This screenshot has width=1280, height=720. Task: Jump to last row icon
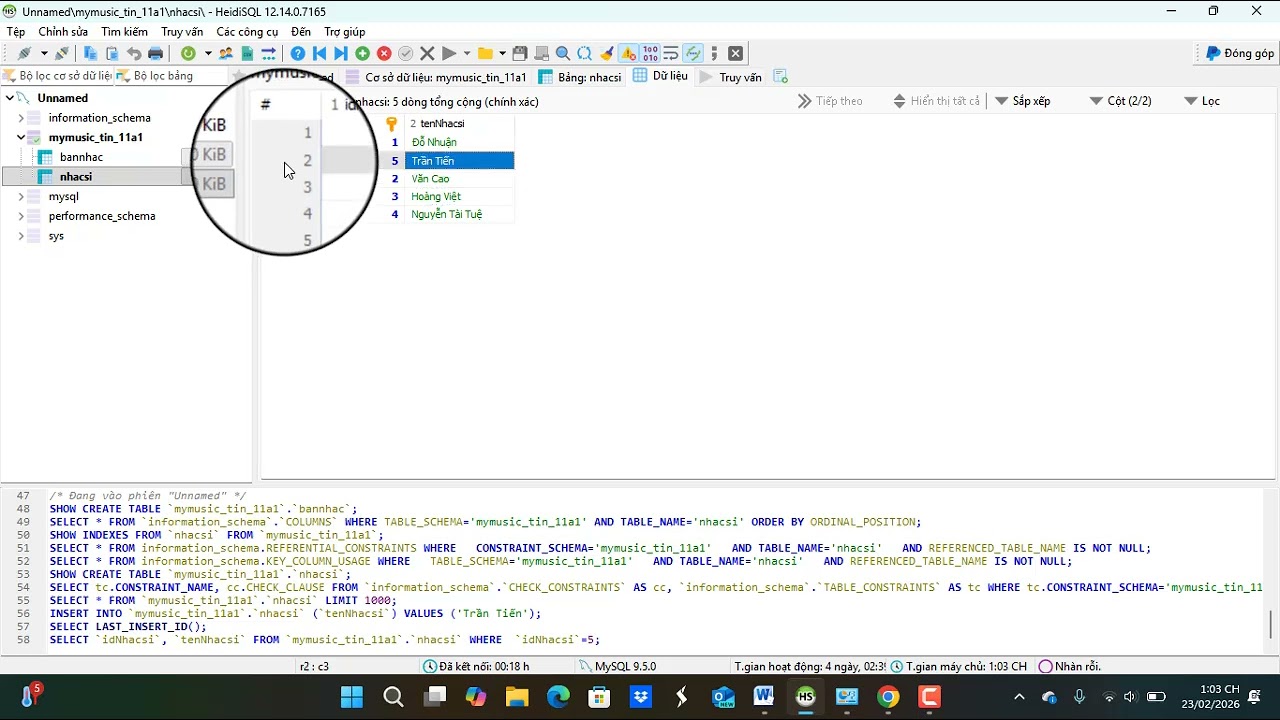(x=341, y=53)
